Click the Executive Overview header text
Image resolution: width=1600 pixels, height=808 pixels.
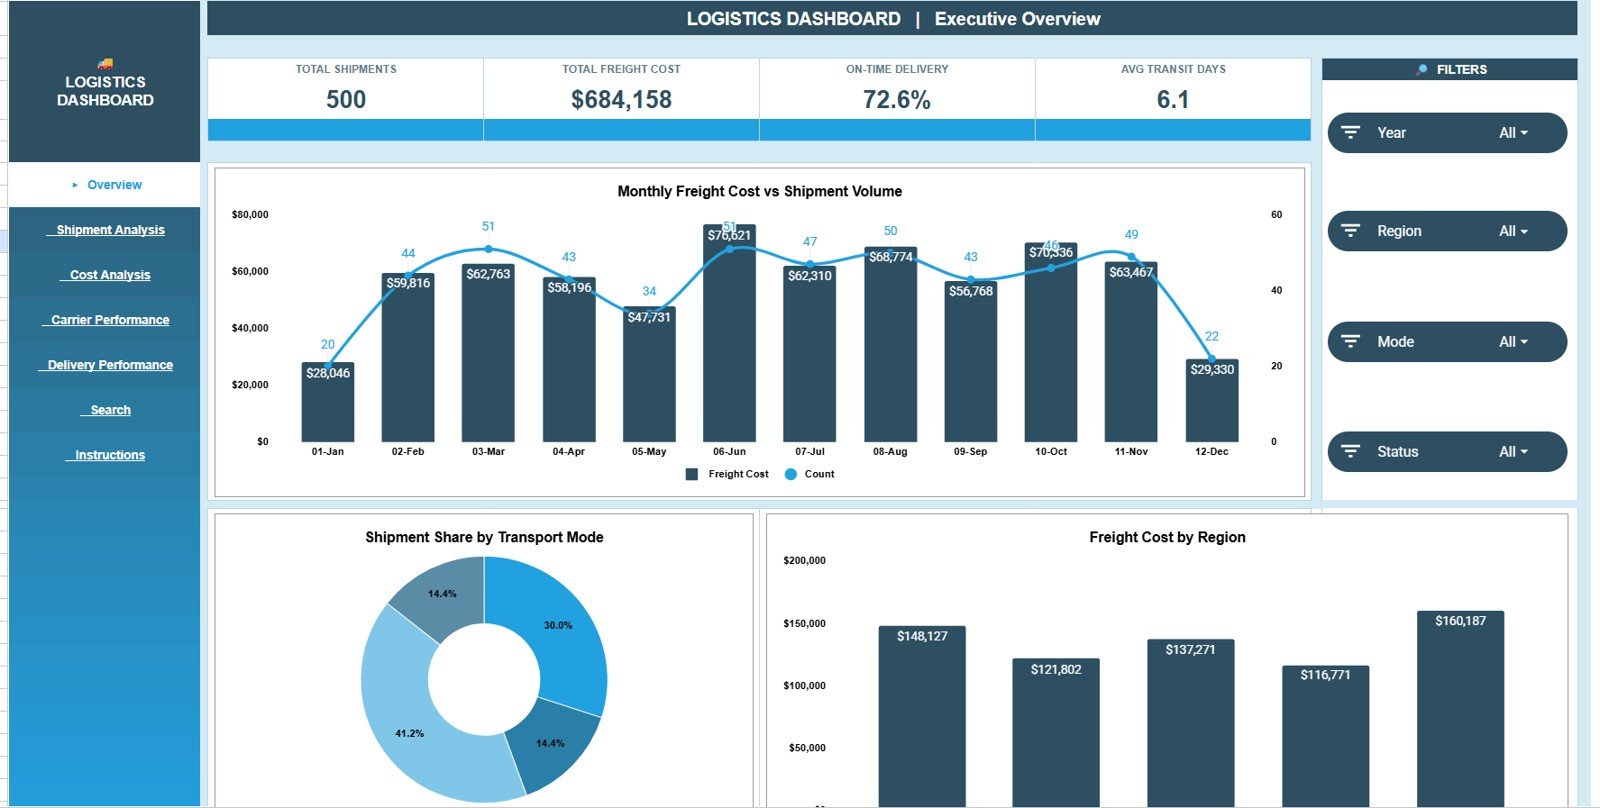tap(1017, 19)
